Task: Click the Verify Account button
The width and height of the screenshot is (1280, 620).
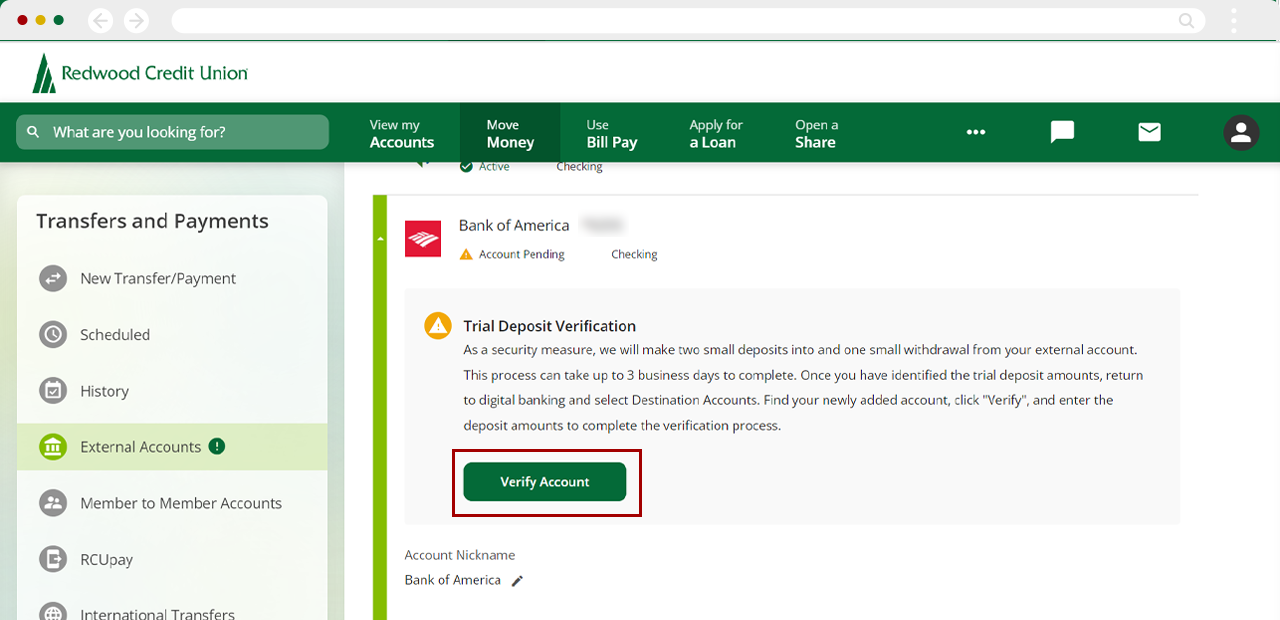Action: tap(545, 482)
